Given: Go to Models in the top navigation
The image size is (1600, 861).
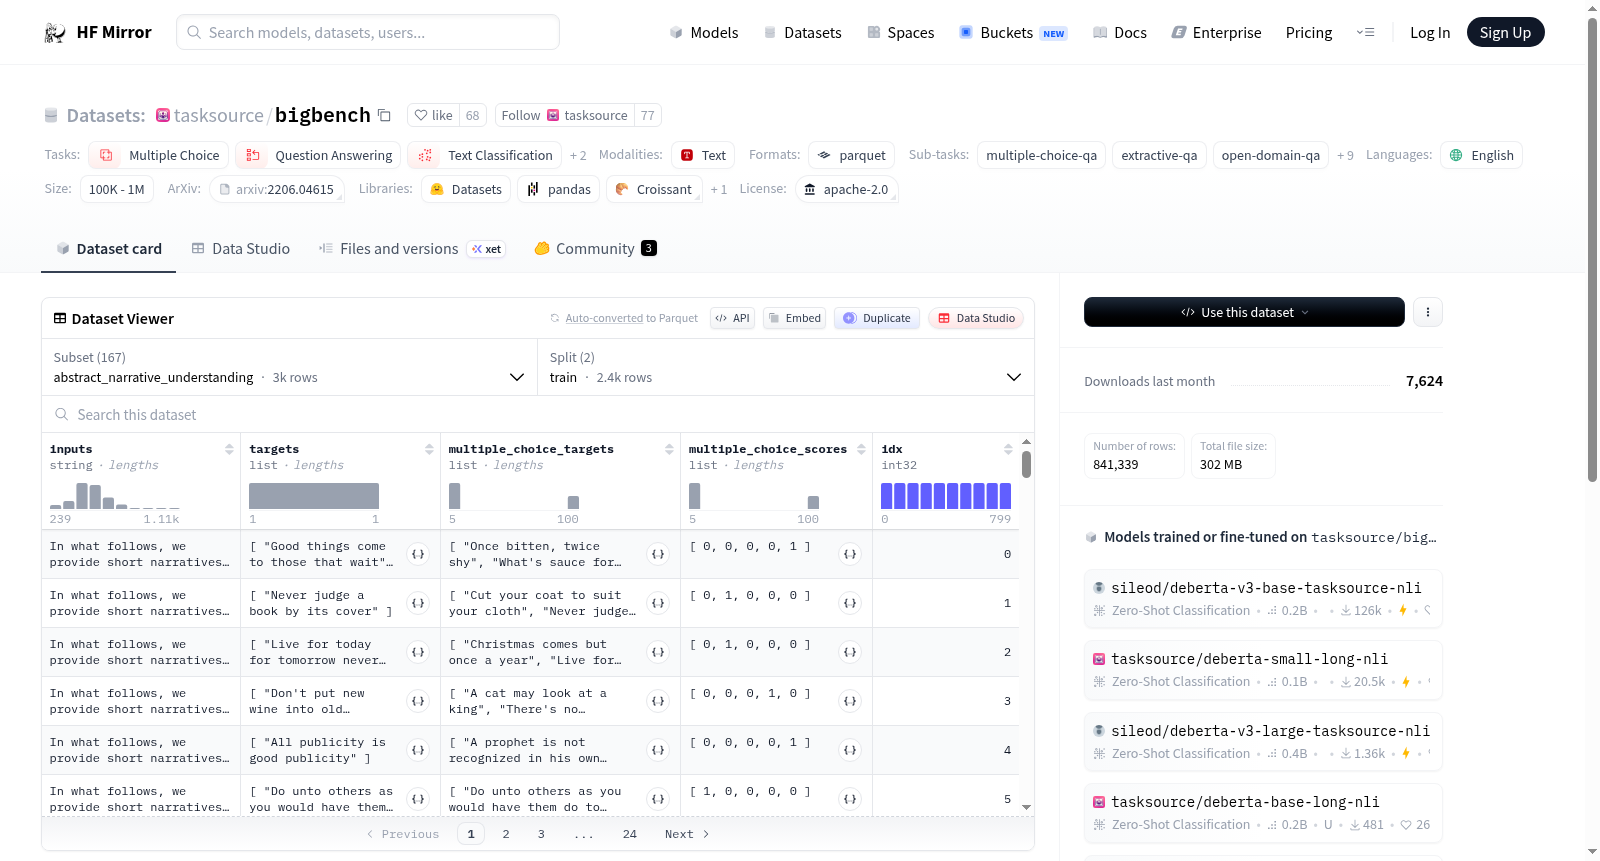Looking at the screenshot, I should [704, 33].
